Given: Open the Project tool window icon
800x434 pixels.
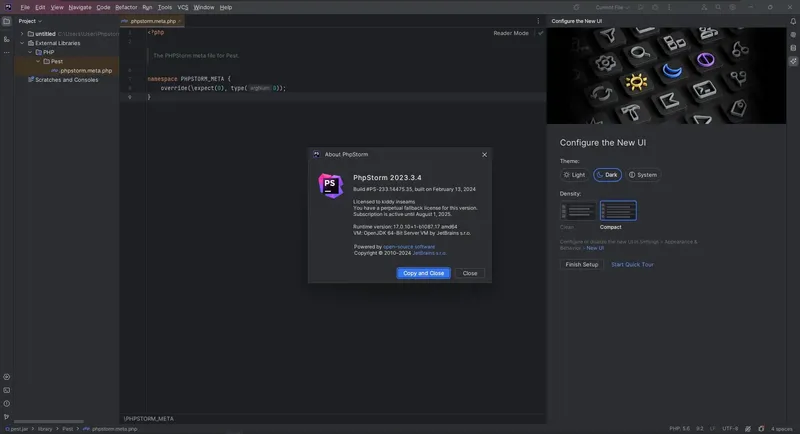Looking at the screenshot, I should [7, 21].
